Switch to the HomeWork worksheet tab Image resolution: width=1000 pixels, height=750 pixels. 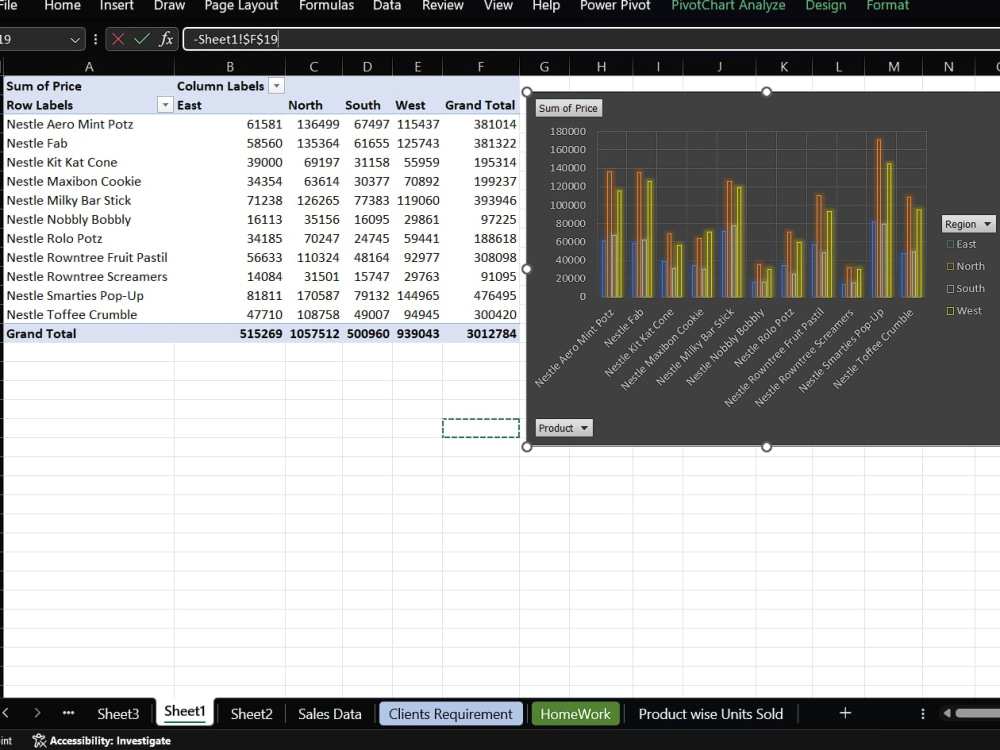coord(575,714)
